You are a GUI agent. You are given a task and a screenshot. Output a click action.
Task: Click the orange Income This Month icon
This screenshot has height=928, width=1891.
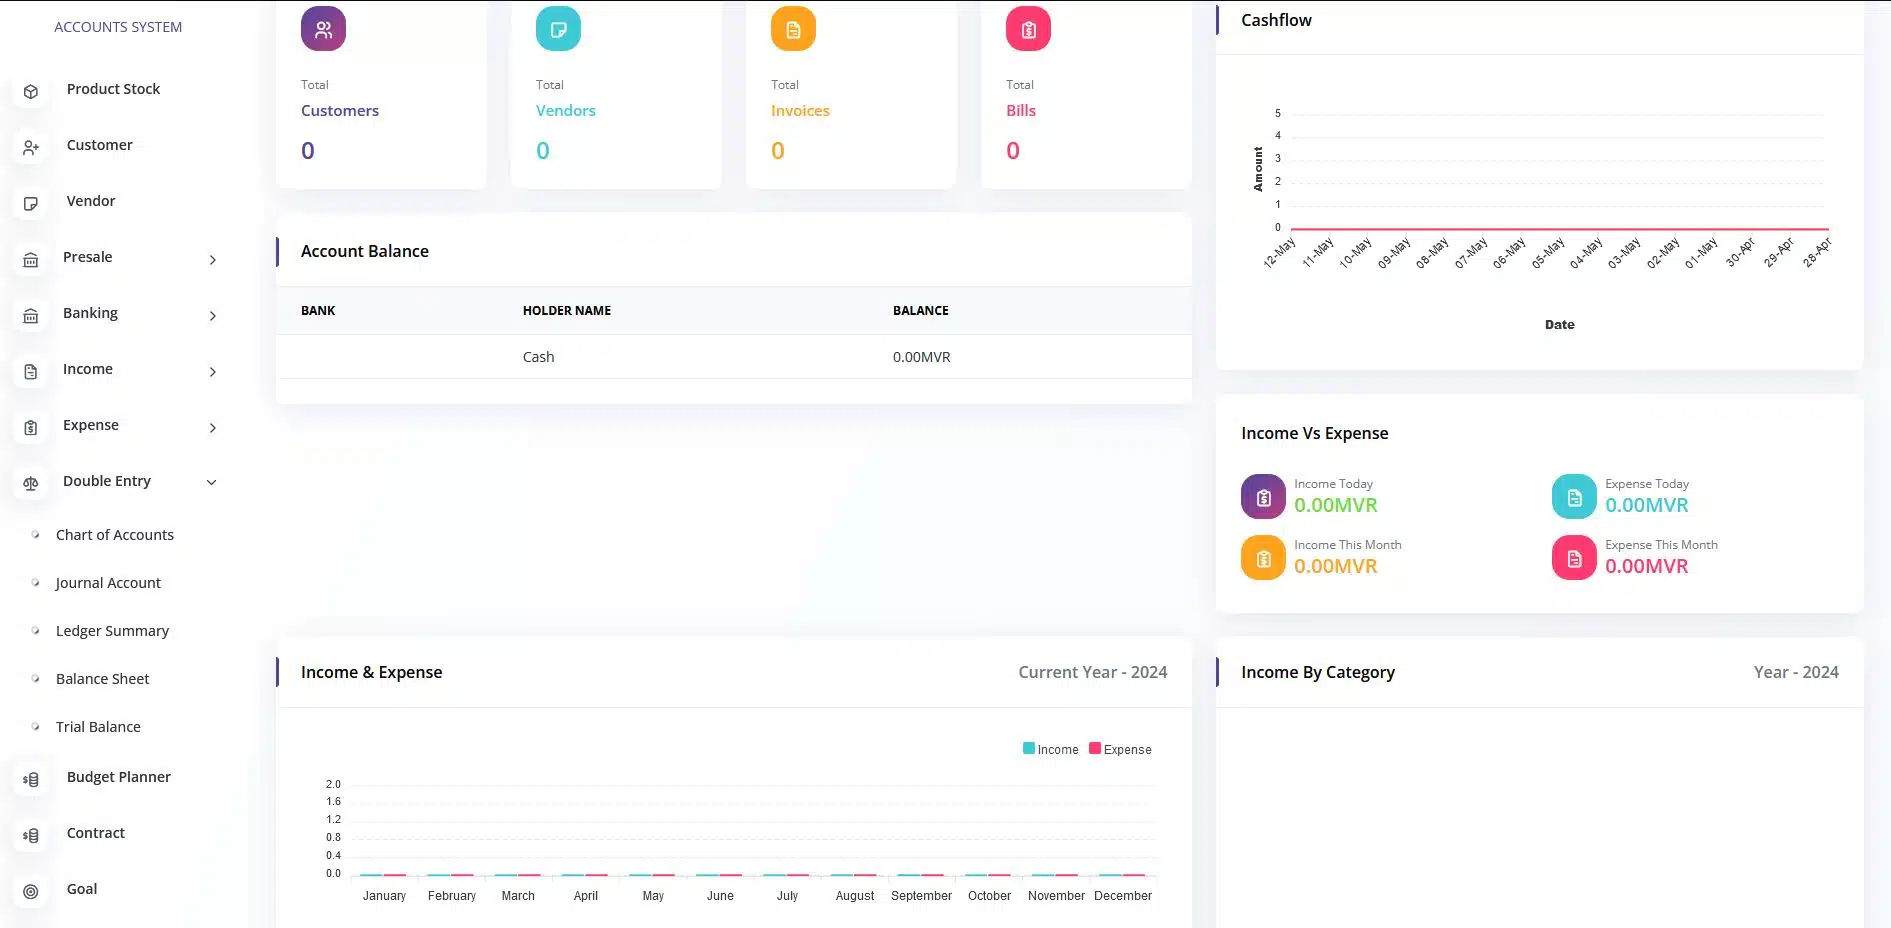[x=1263, y=558]
